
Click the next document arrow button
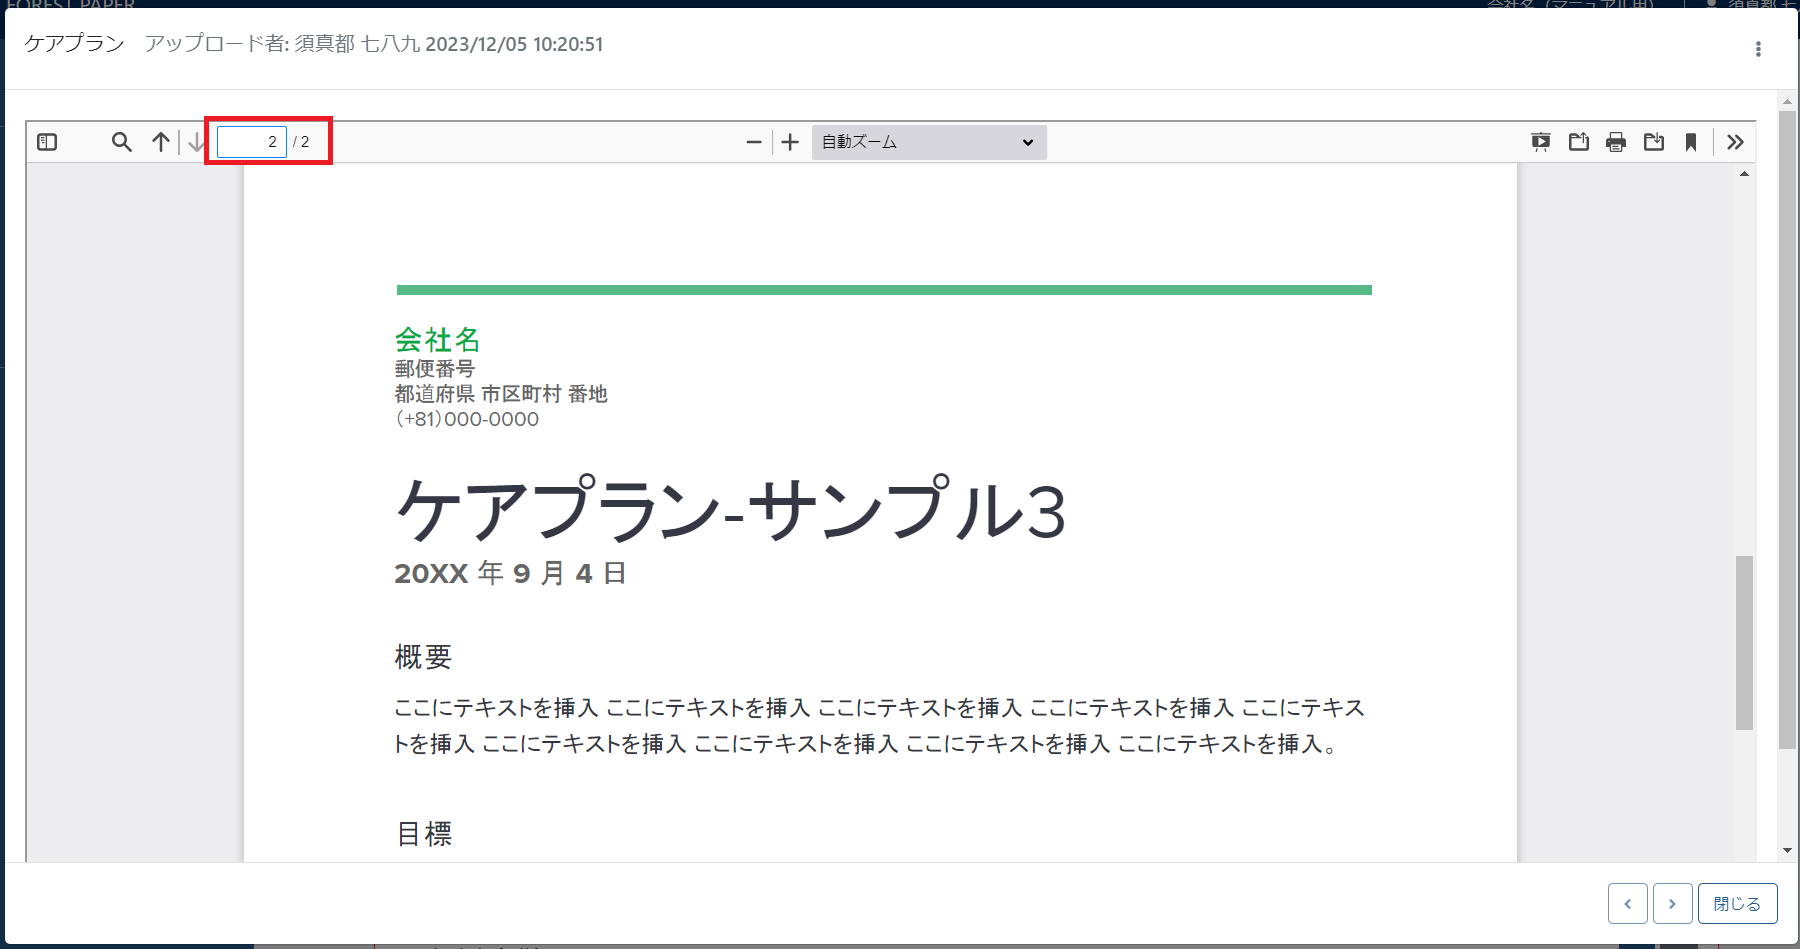(1672, 903)
